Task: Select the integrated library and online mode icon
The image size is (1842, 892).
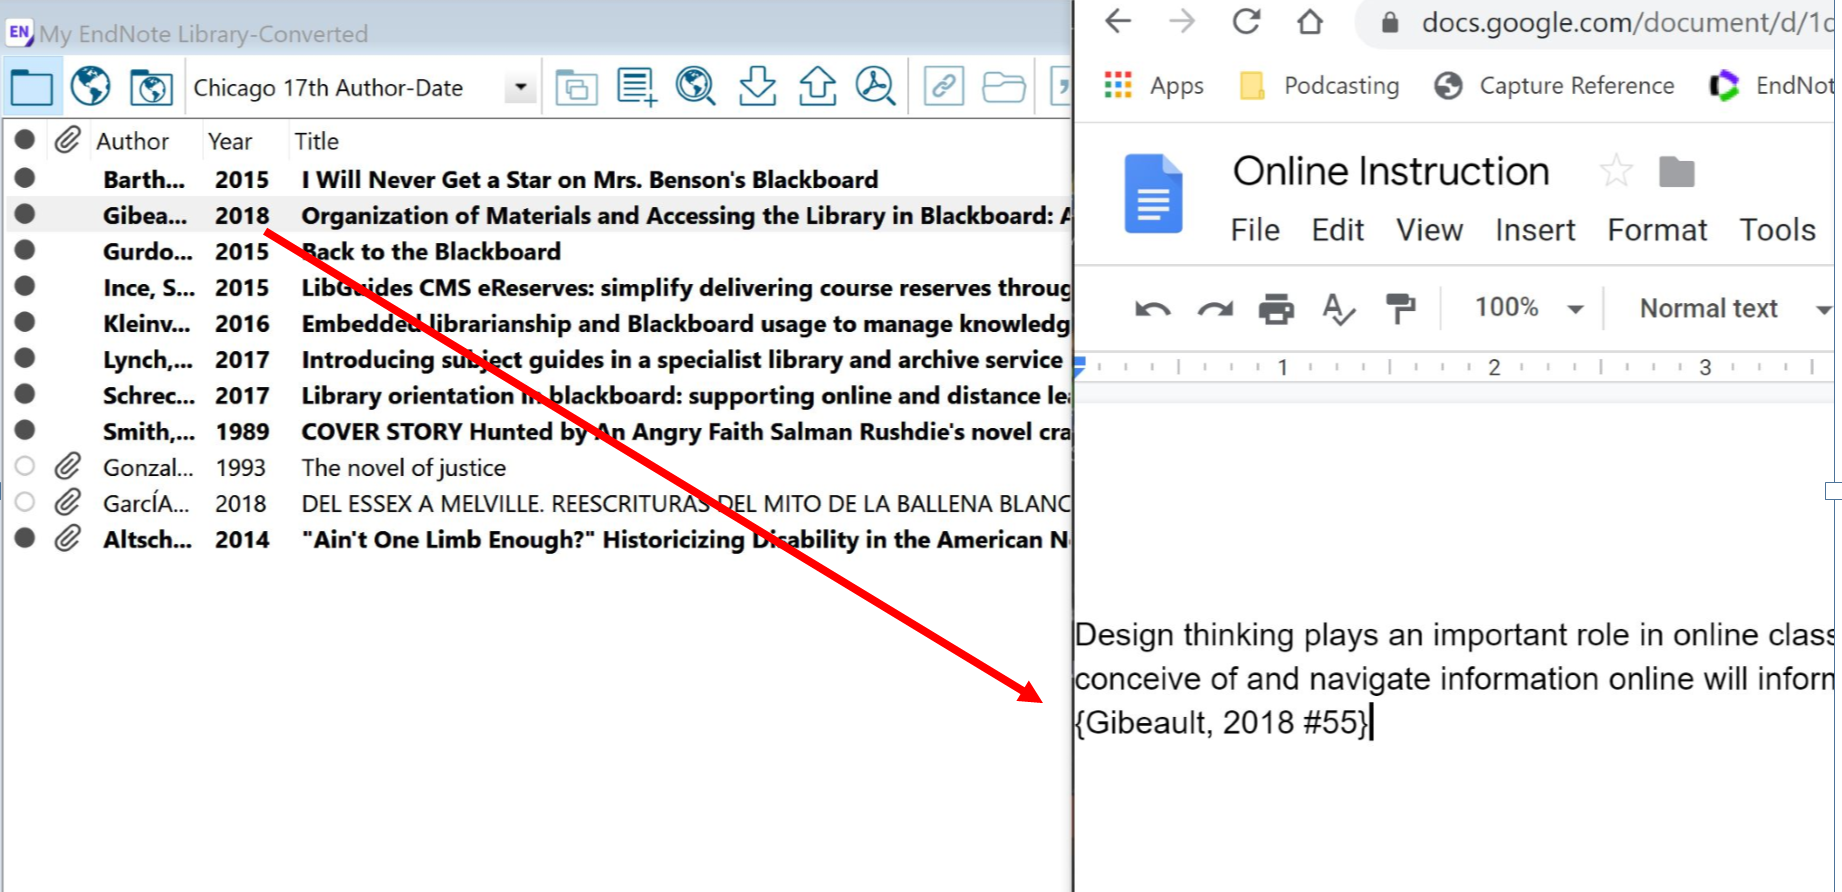Action: [x=151, y=88]
